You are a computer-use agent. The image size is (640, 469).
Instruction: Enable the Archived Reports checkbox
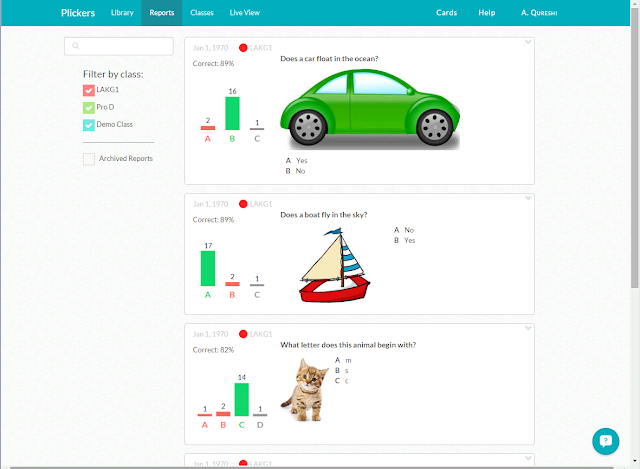(89, 159)
